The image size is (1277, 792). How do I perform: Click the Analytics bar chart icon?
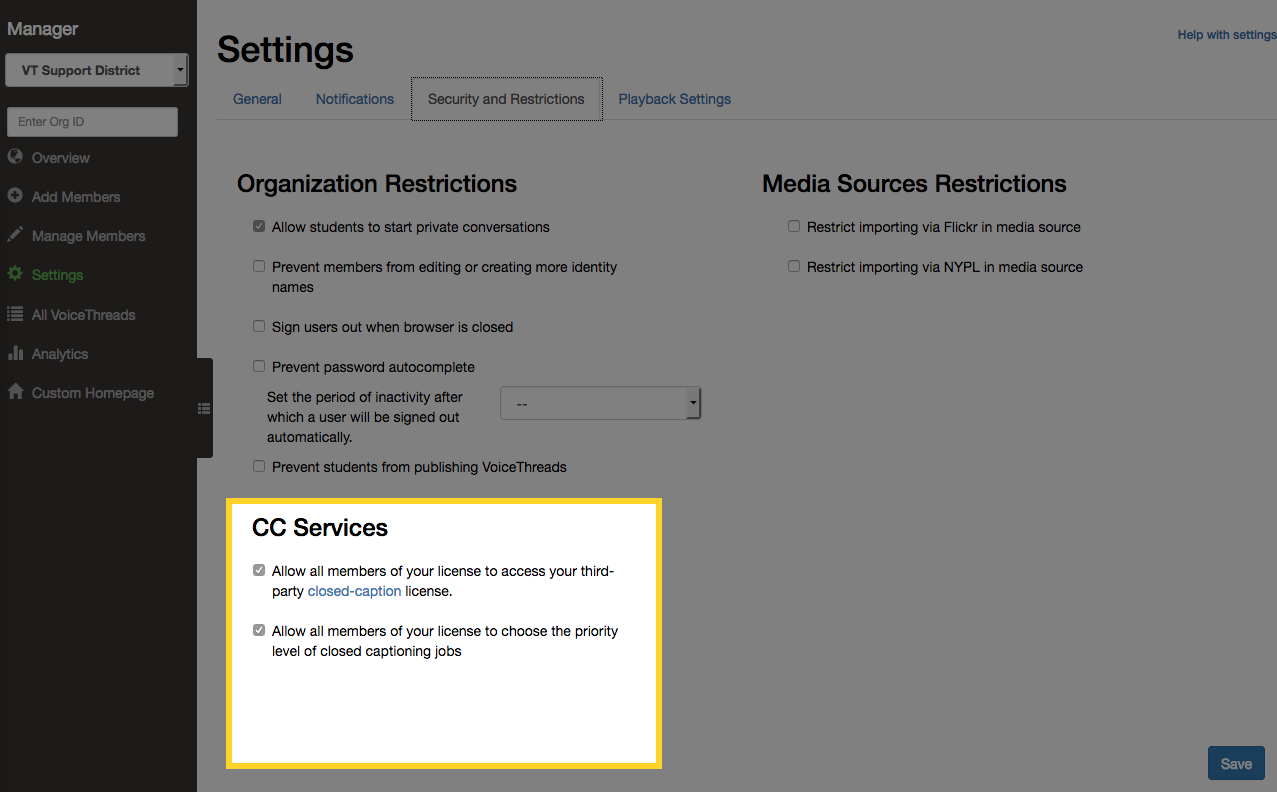click(15, 353)
